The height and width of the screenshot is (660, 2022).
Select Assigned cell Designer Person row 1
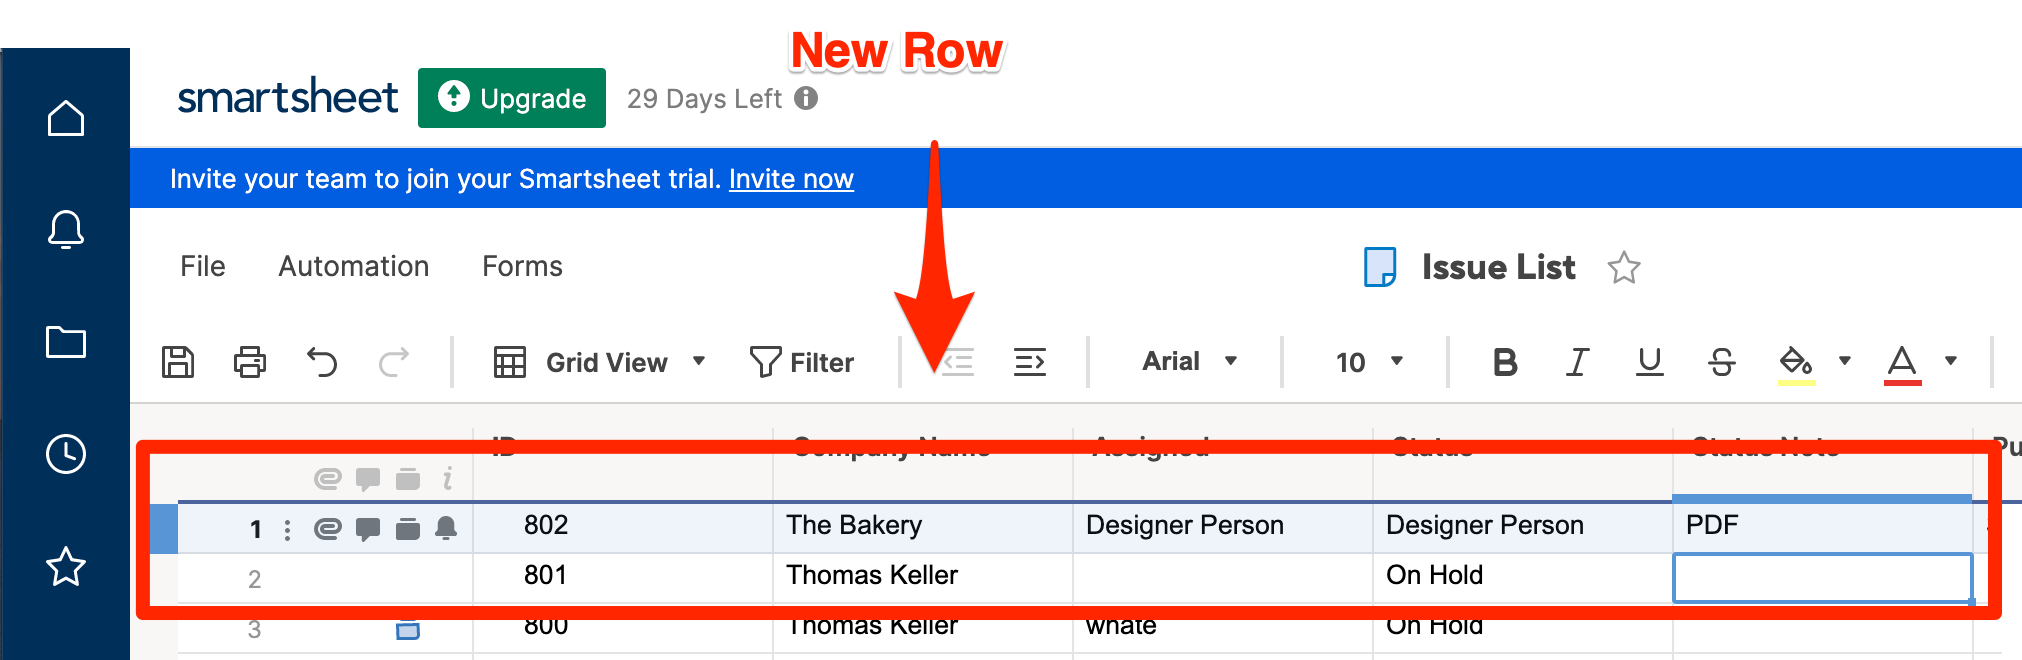[x=1223, y=528]
